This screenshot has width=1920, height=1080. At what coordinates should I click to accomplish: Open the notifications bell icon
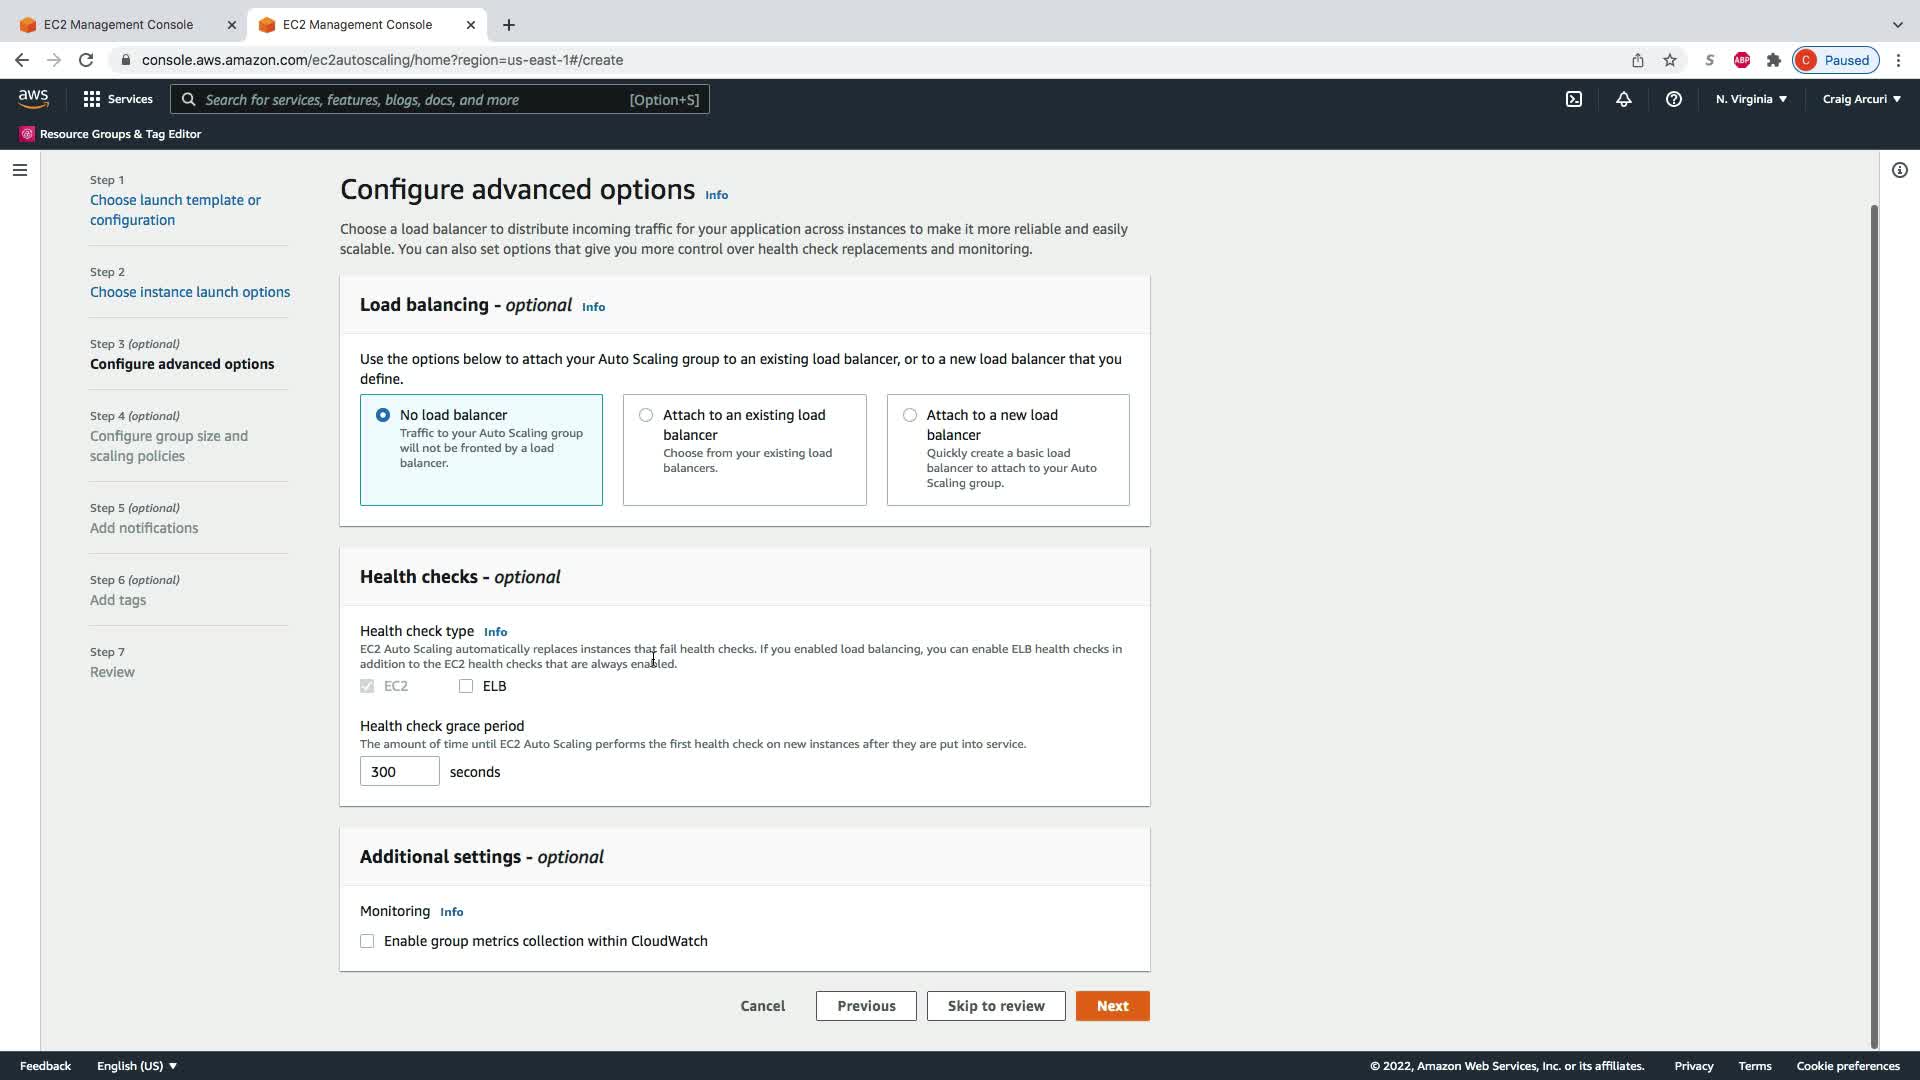pos(1624,99)
